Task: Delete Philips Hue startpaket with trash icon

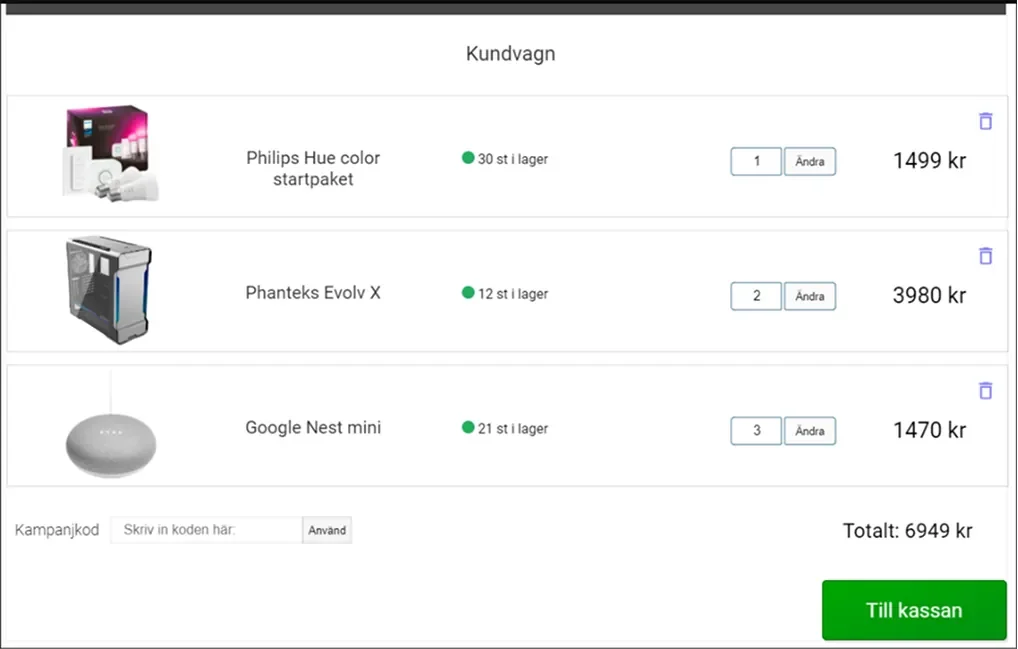Action: click(x=985, y=121)
